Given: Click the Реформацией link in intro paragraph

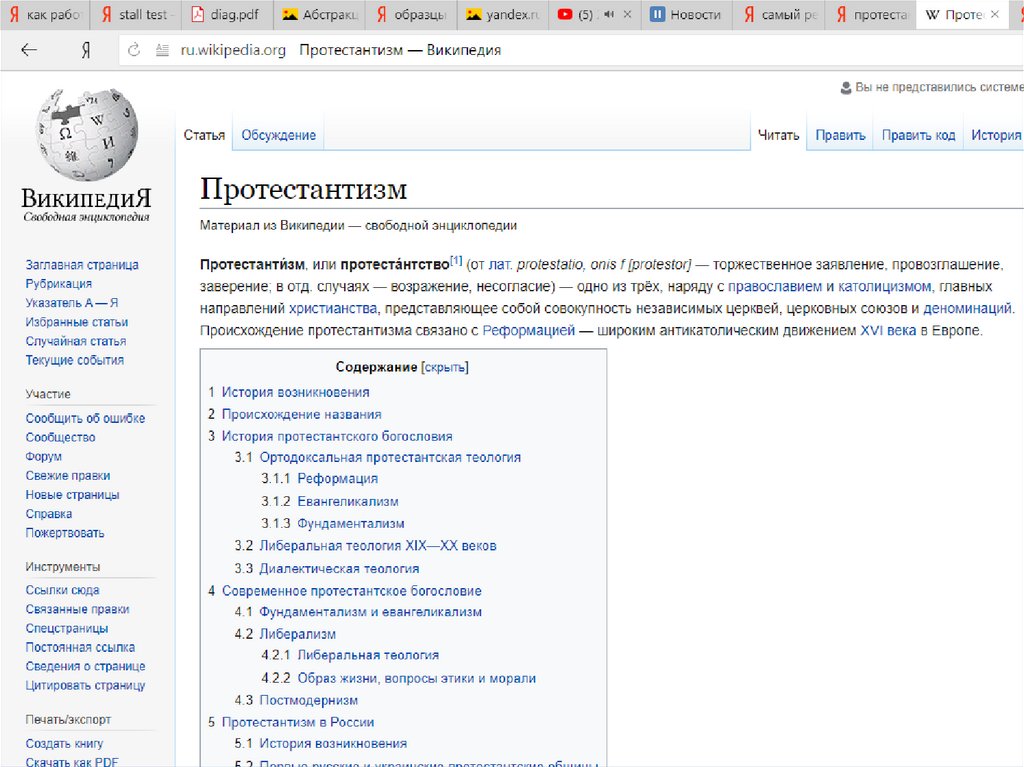Looking at the screenshot, I should click(528, 329).
